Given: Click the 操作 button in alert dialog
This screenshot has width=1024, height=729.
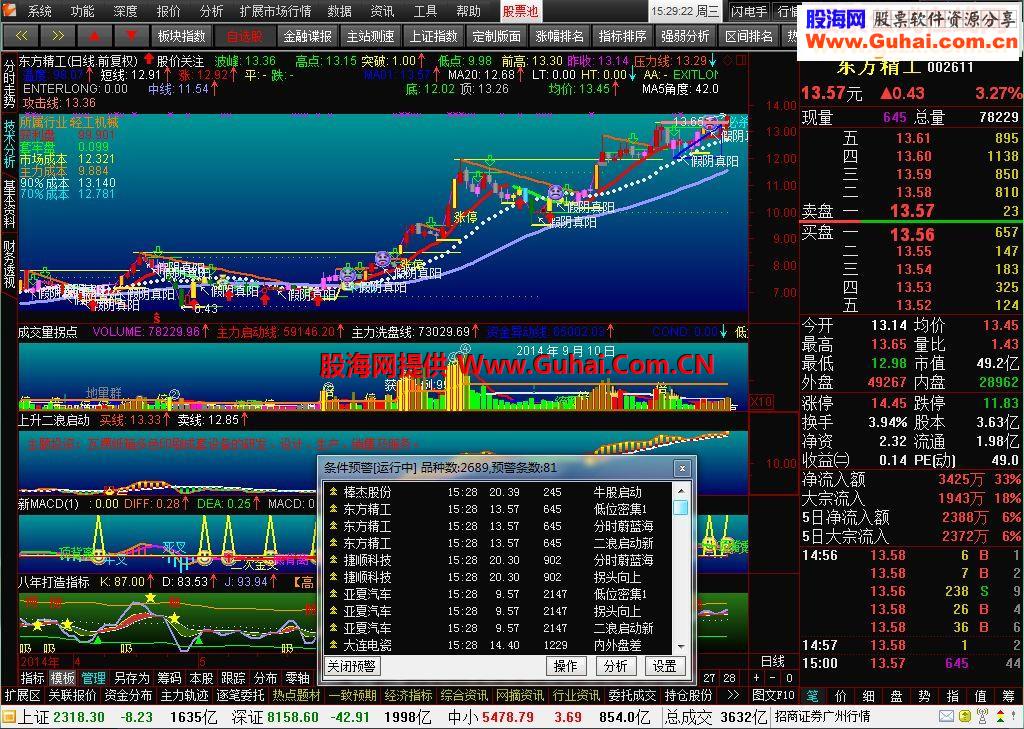Looking at the screenshot, I should click(565, 666).
